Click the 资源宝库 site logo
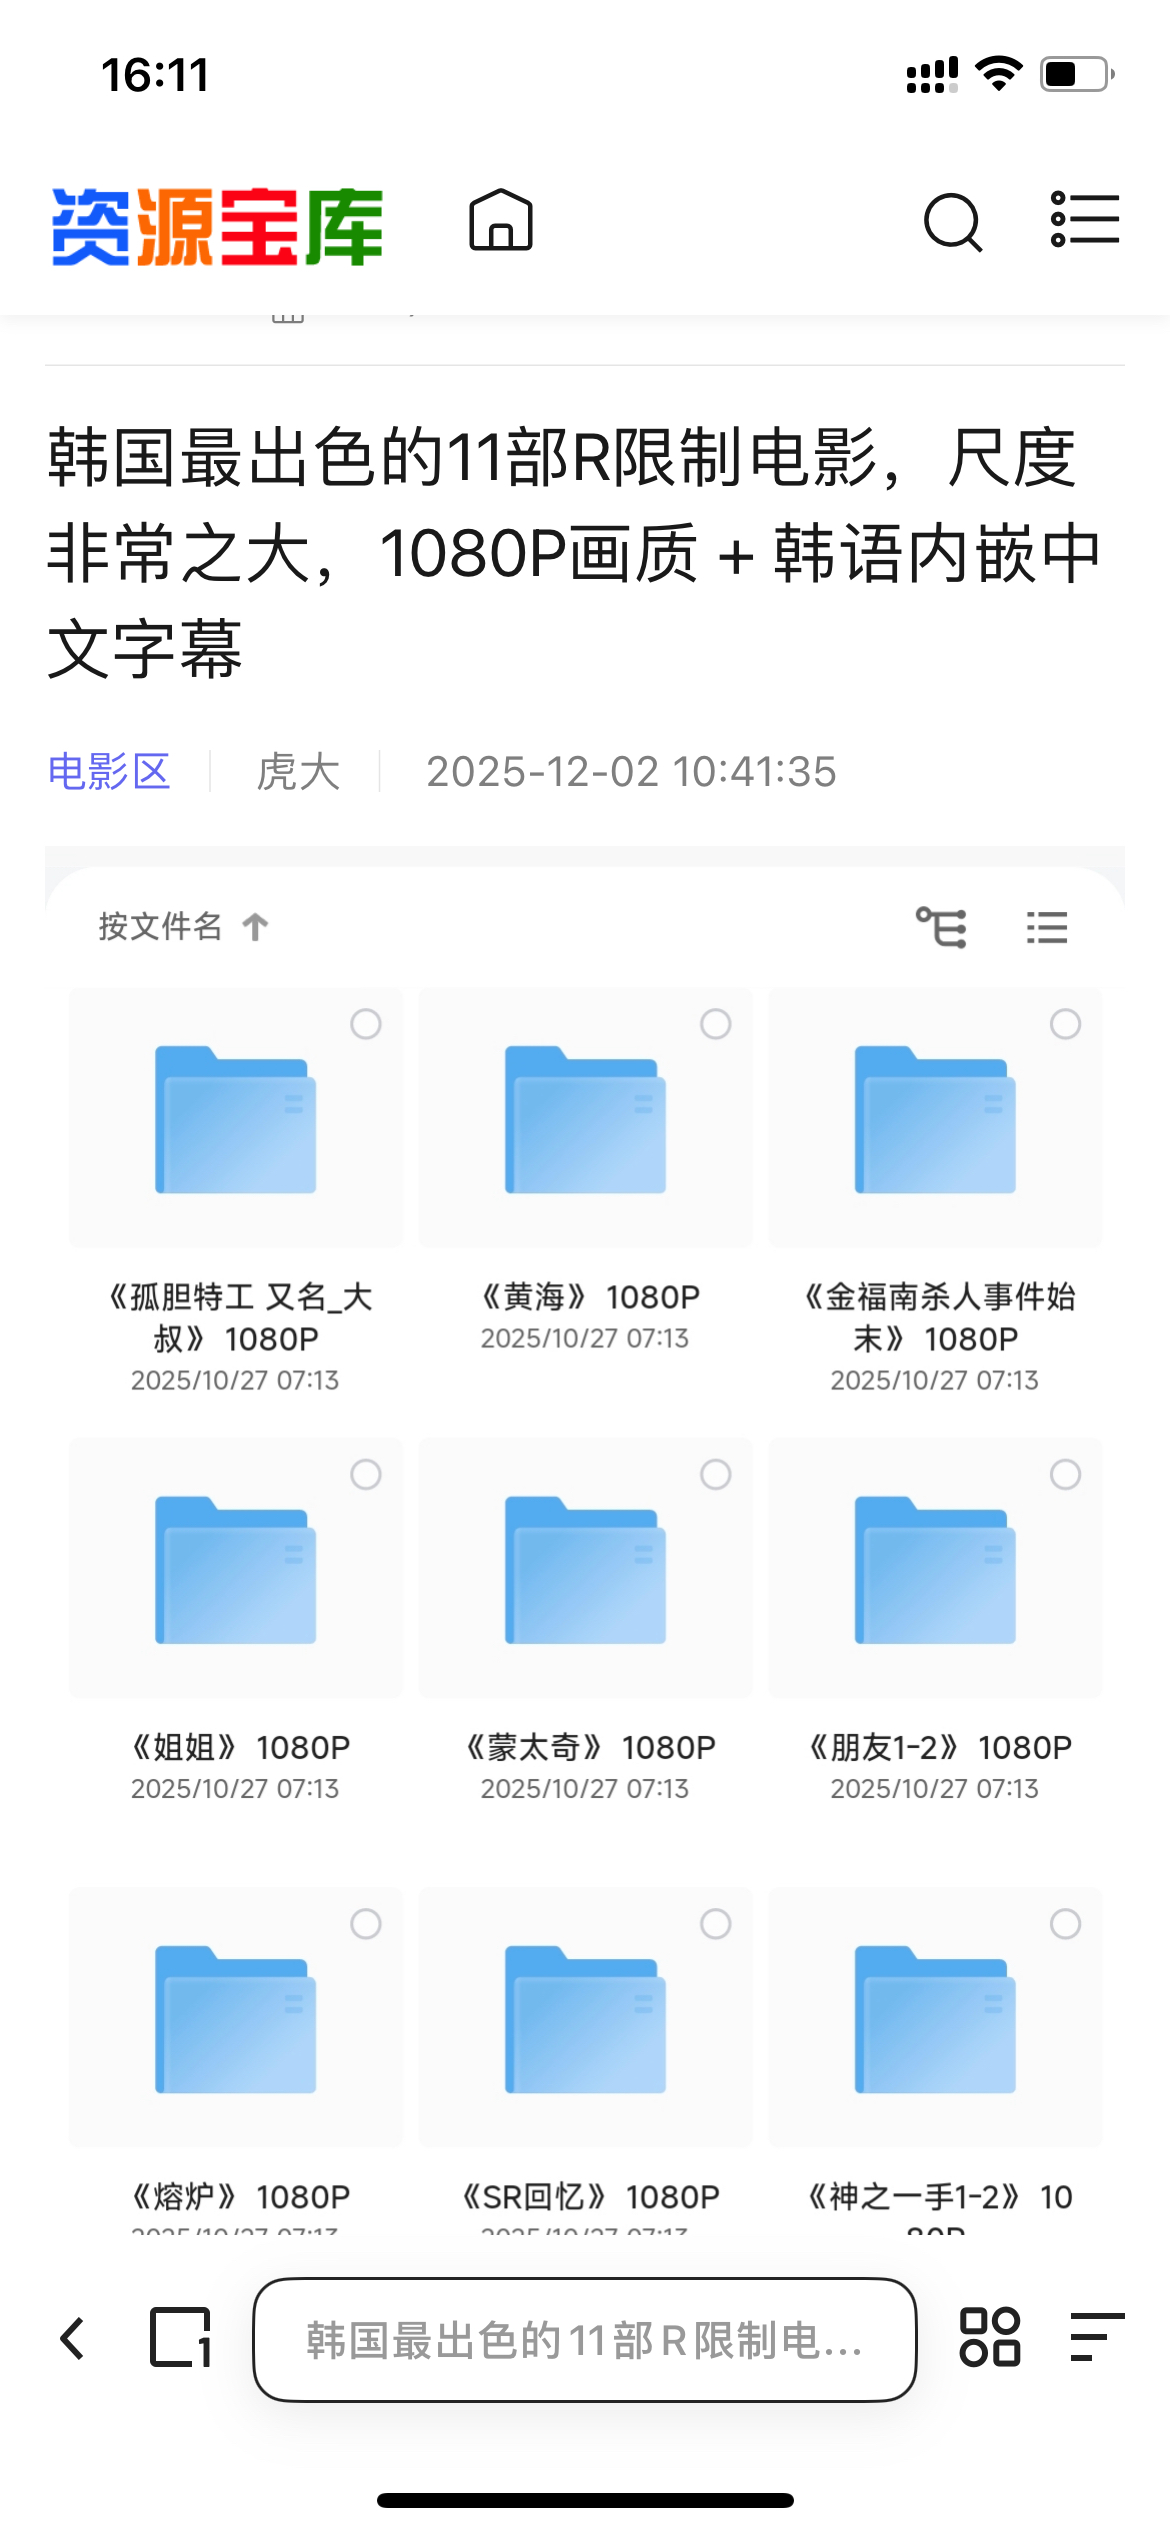The height and width of the screenshot is (2532, 1170). (x=217, y=227)
